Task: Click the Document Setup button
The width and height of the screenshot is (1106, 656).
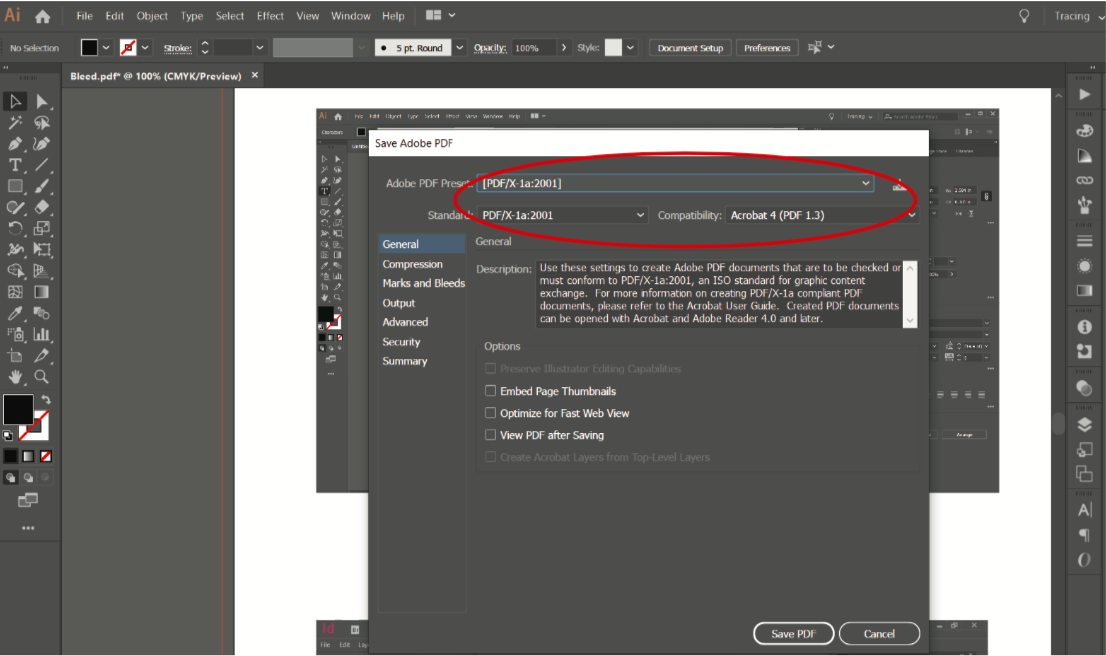Action: coord(690,48)
